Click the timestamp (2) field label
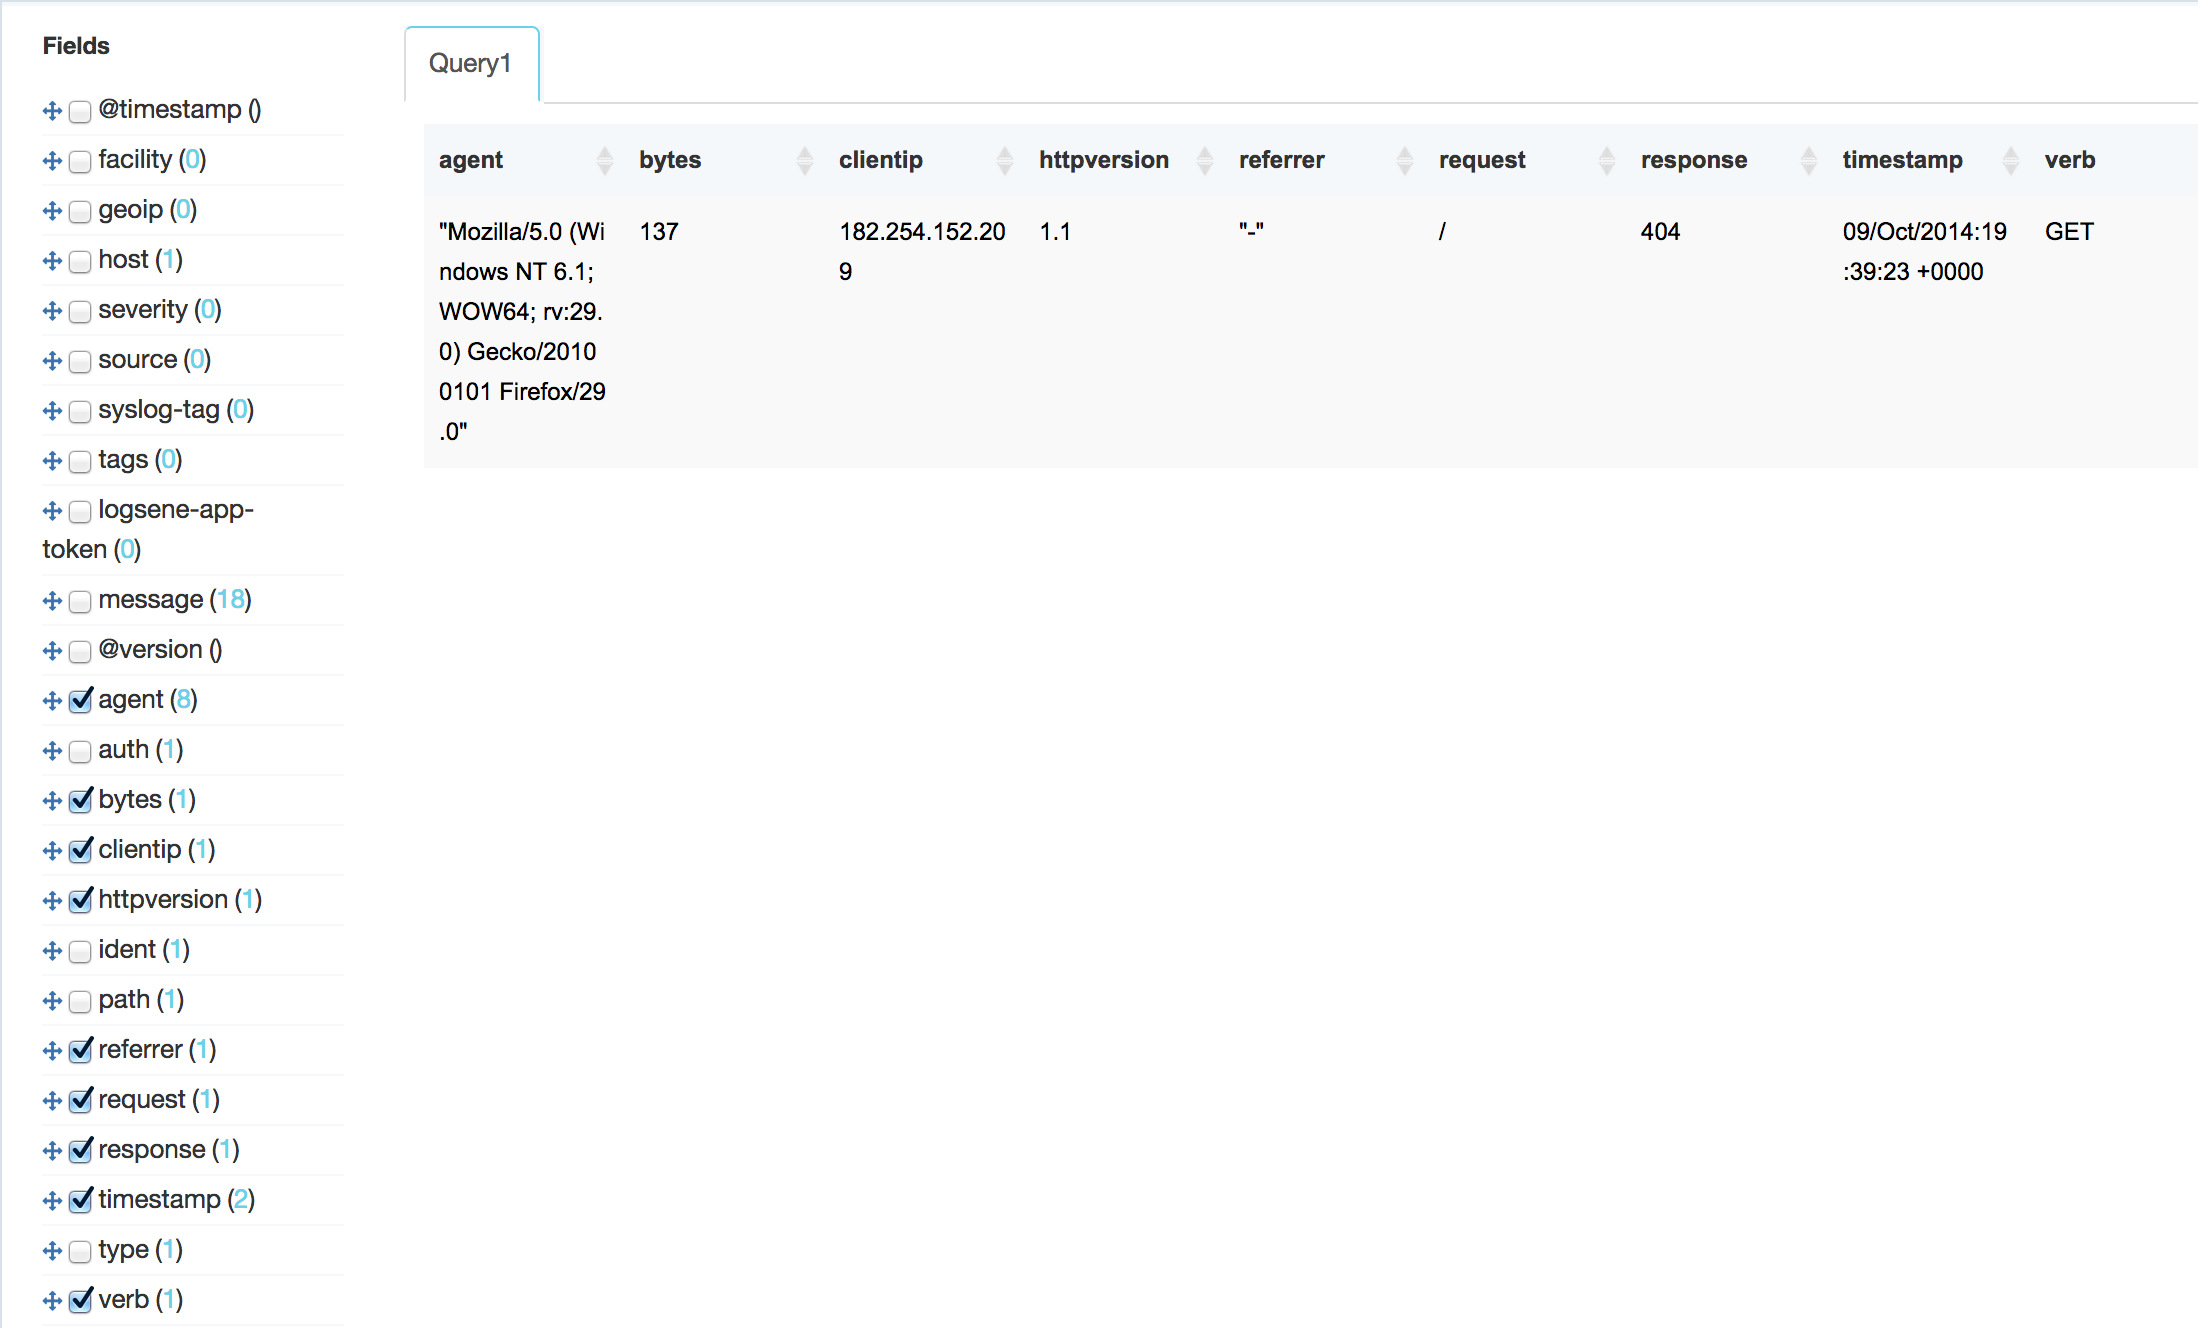This screenshot has height=1328, width=2198. tap(177, 1200)
